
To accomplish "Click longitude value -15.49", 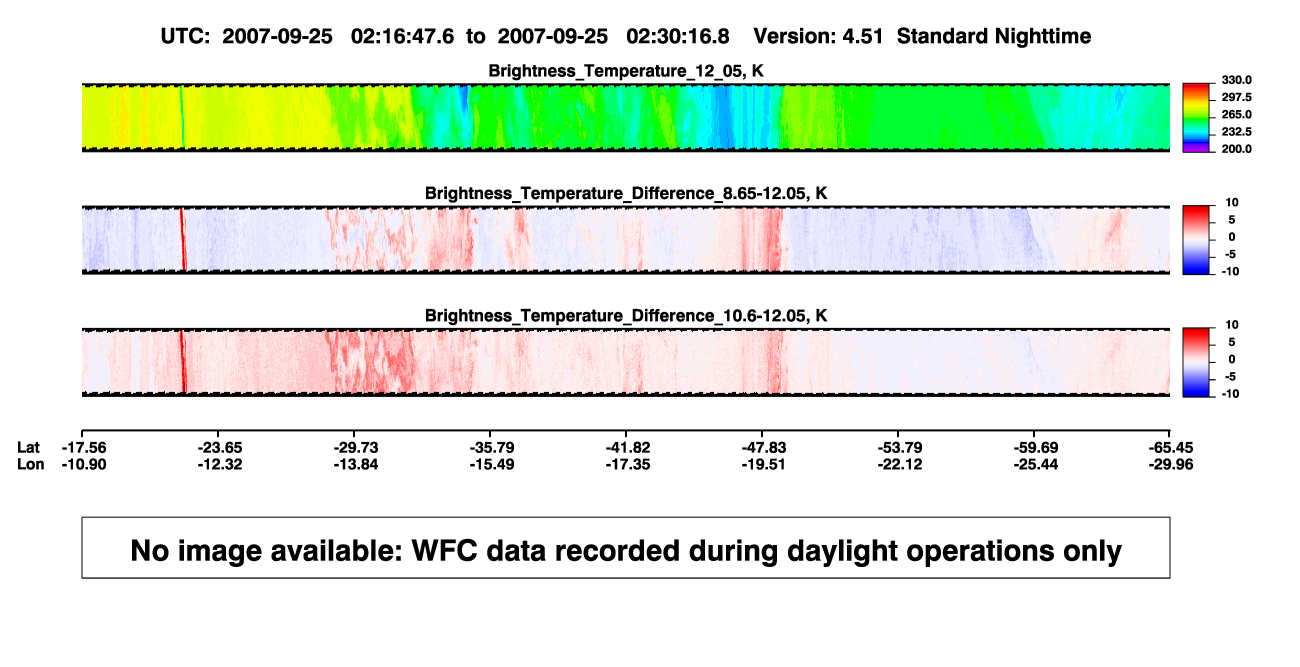I will (x=491, y=464).
